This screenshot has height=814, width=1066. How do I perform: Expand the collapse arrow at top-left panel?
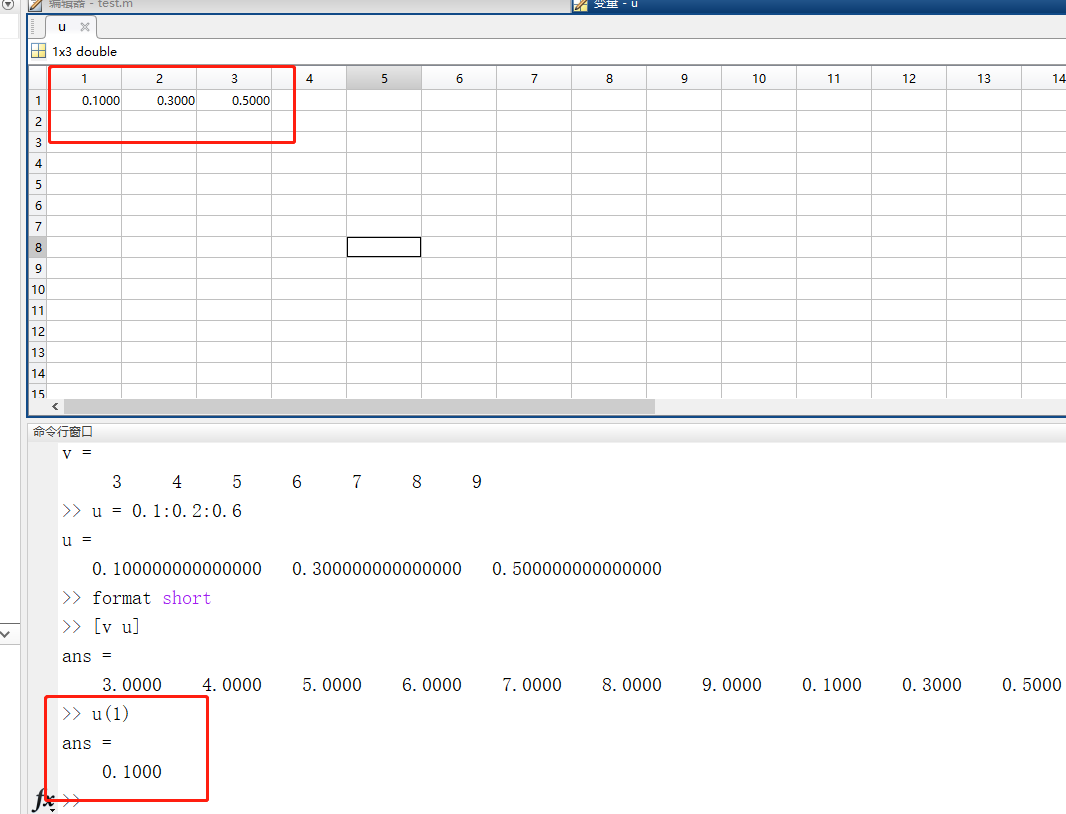pos(7,4)
